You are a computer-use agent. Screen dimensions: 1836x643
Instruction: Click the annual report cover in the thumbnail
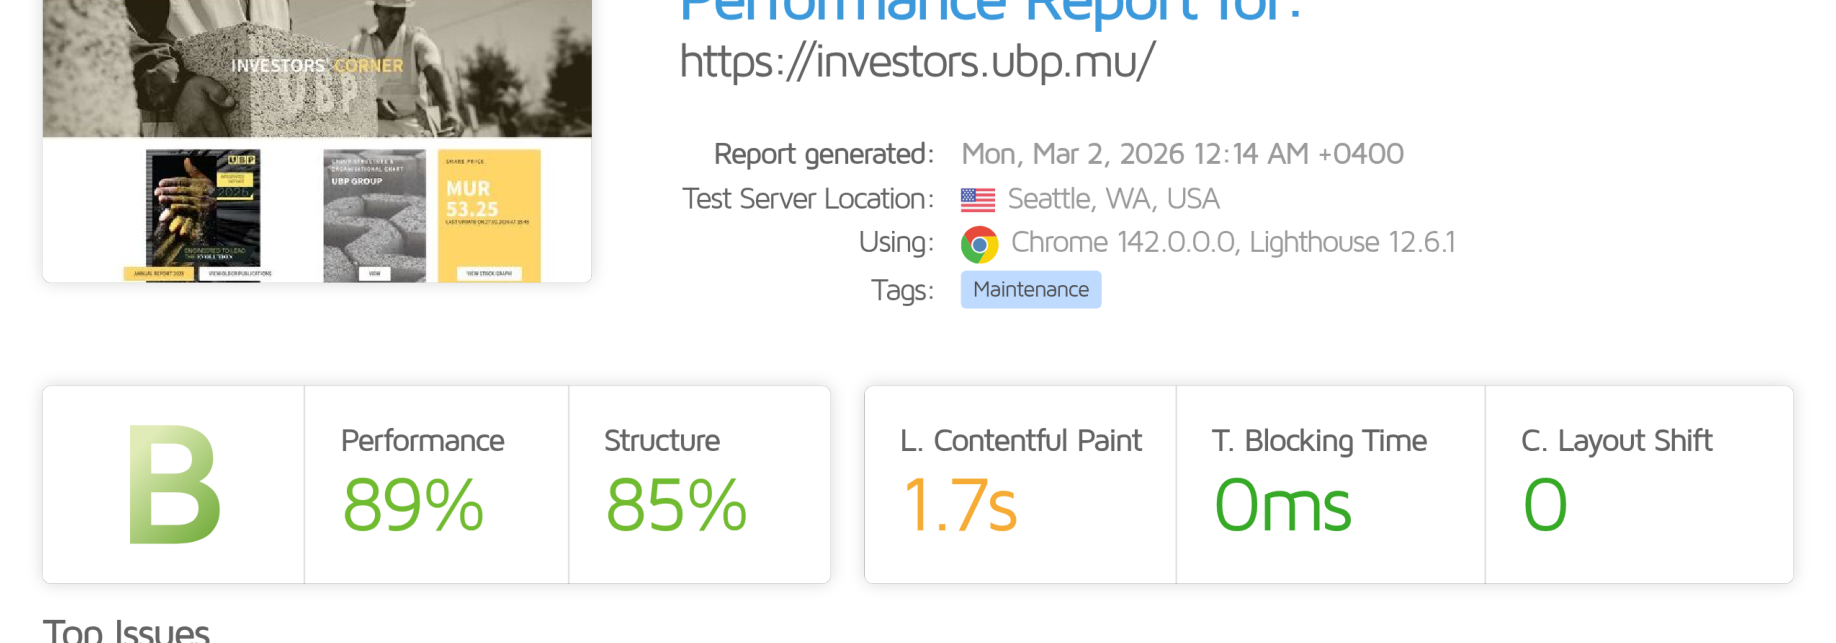(203, 208)
